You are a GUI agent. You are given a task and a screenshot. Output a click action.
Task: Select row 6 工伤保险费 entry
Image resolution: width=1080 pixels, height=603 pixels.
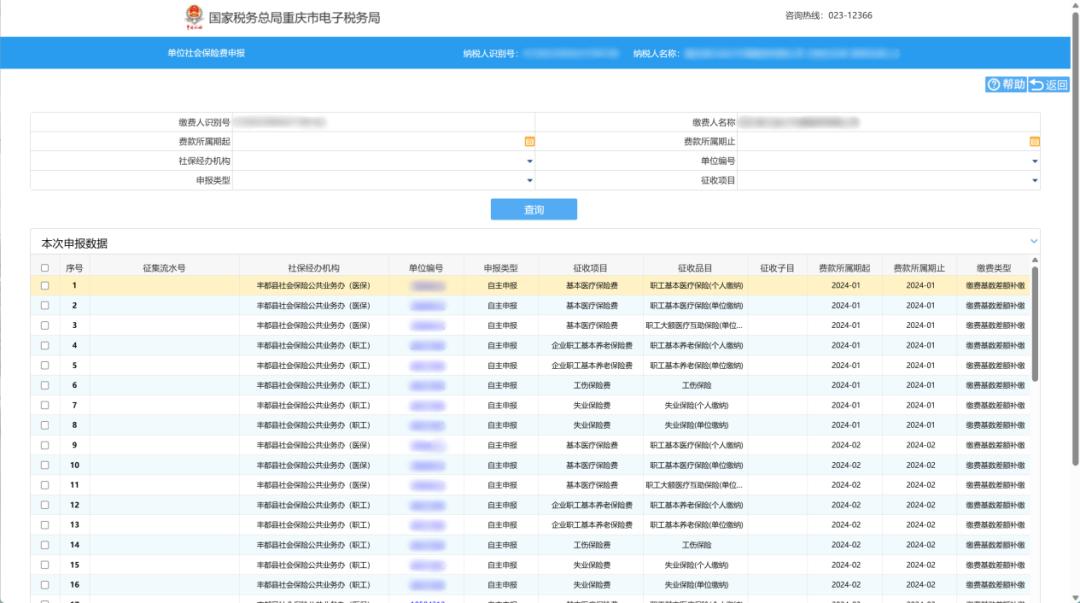pyautogui.click(x=591, y=386)
